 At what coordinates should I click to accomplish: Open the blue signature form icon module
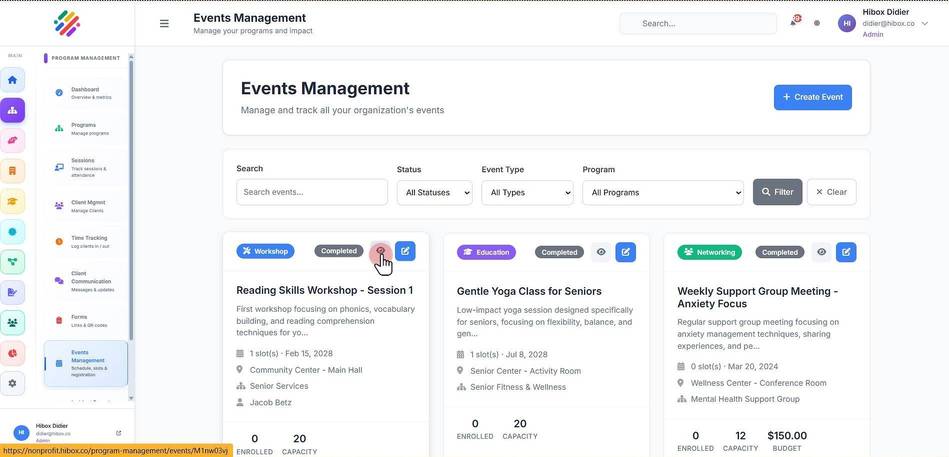(12, 292)
